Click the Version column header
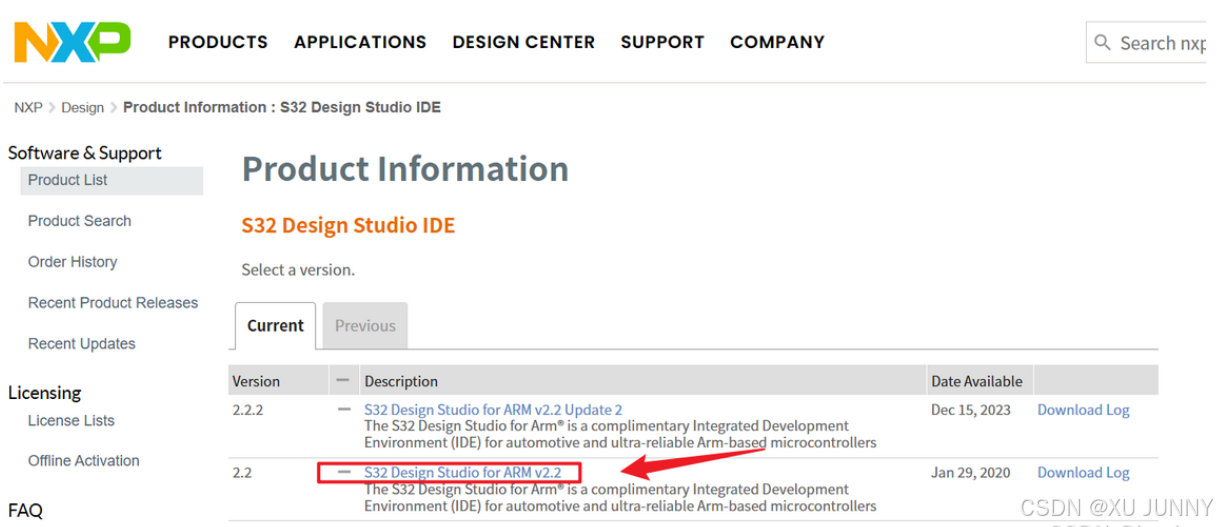The image size is (1217, 527). (256, 381)
